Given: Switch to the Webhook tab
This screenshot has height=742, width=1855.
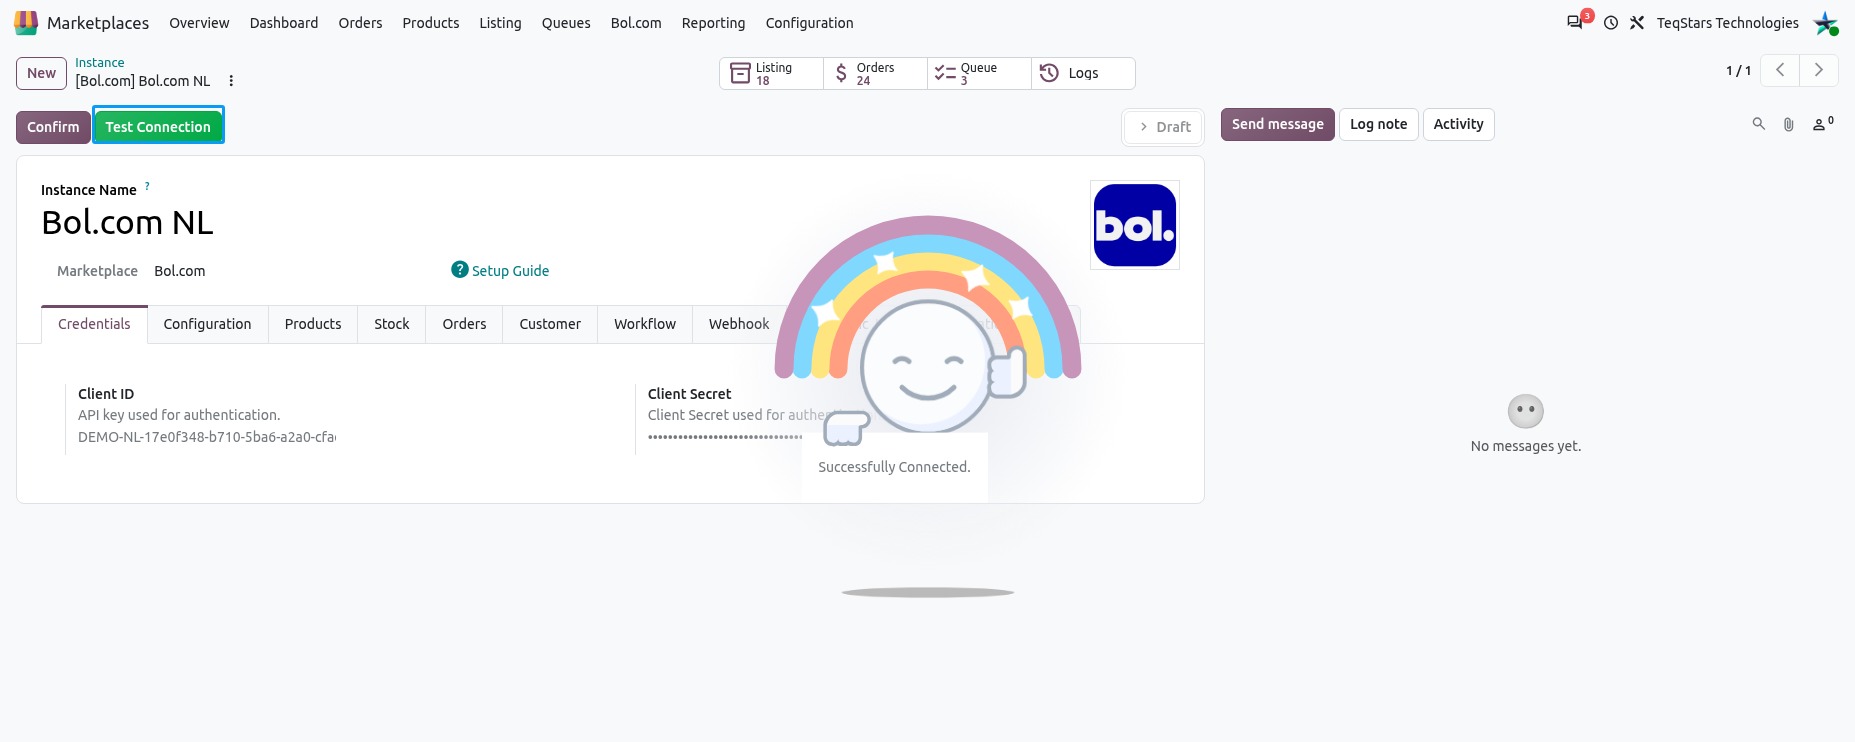Looking at the screenshot, I should pyautogui.click(x=739, y=324).
